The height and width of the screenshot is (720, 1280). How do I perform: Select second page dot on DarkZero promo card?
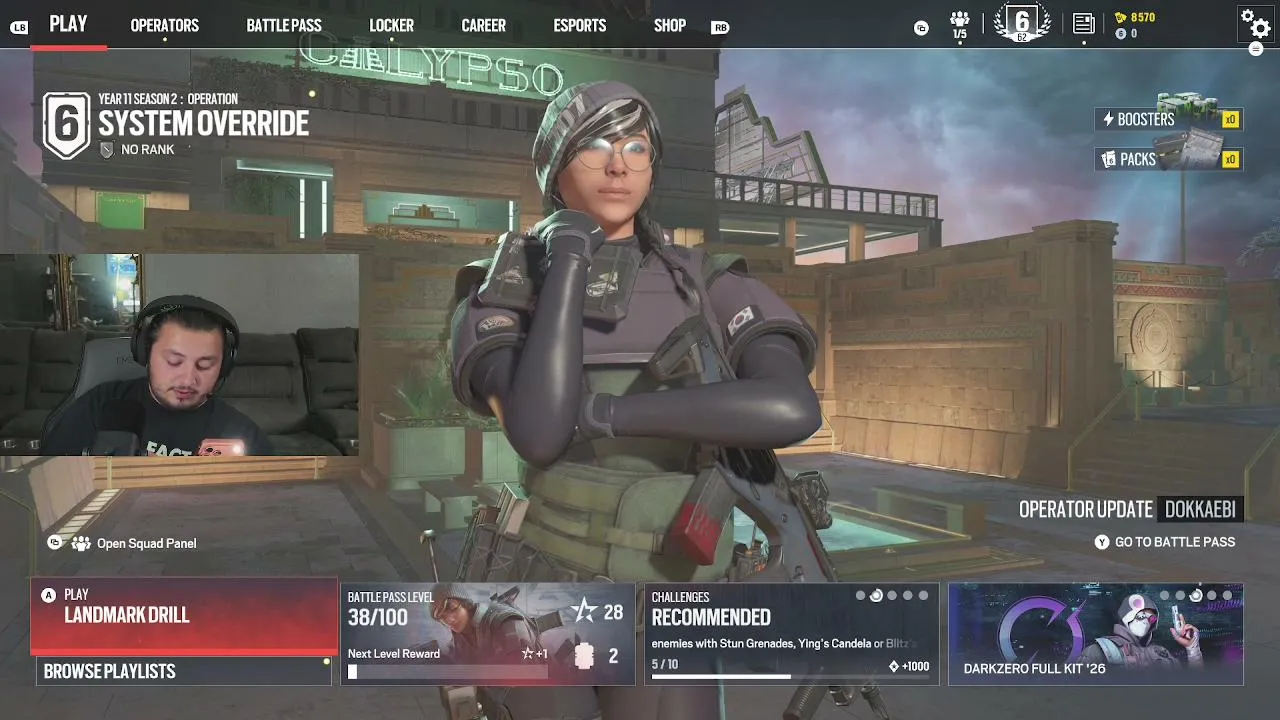(1180, 596)
